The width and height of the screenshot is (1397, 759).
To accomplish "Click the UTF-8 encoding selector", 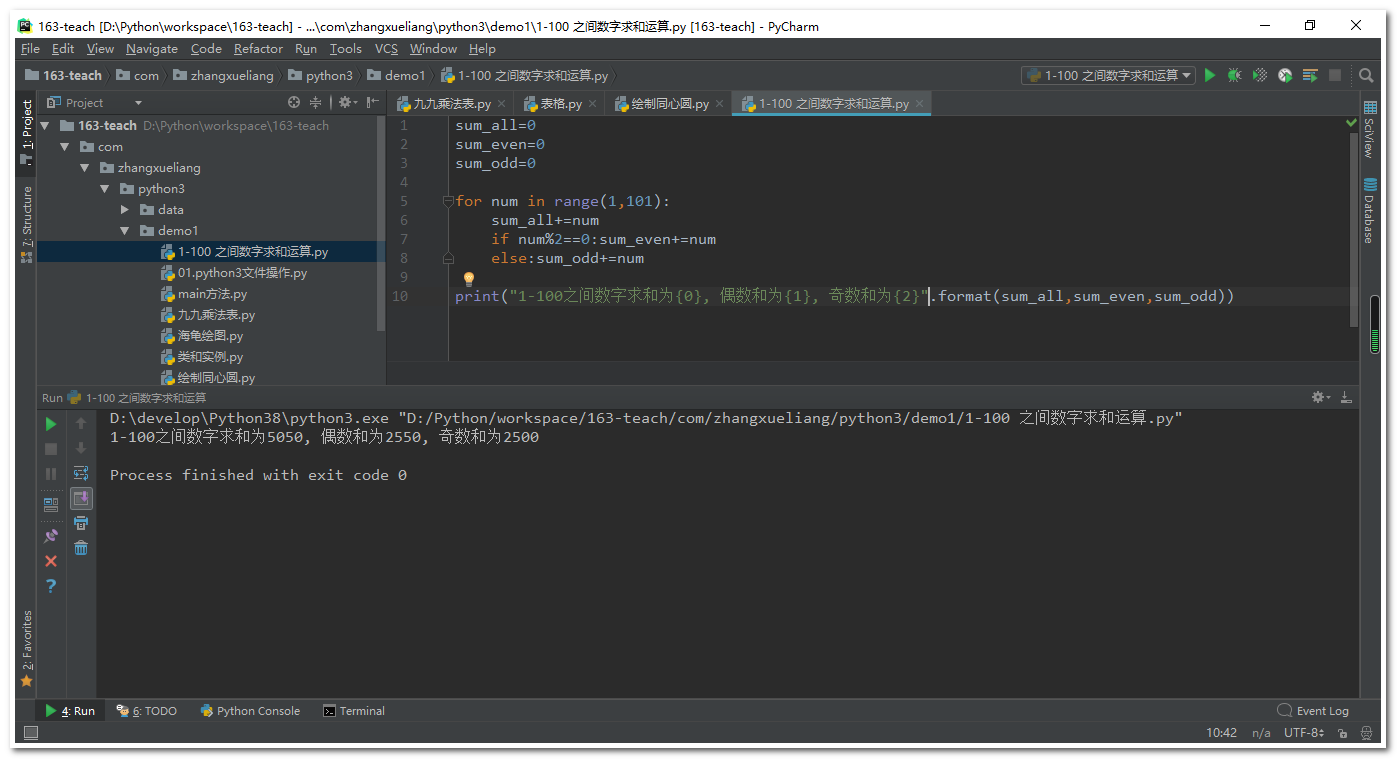I will pyautogui.click(x=1304, y=733).
